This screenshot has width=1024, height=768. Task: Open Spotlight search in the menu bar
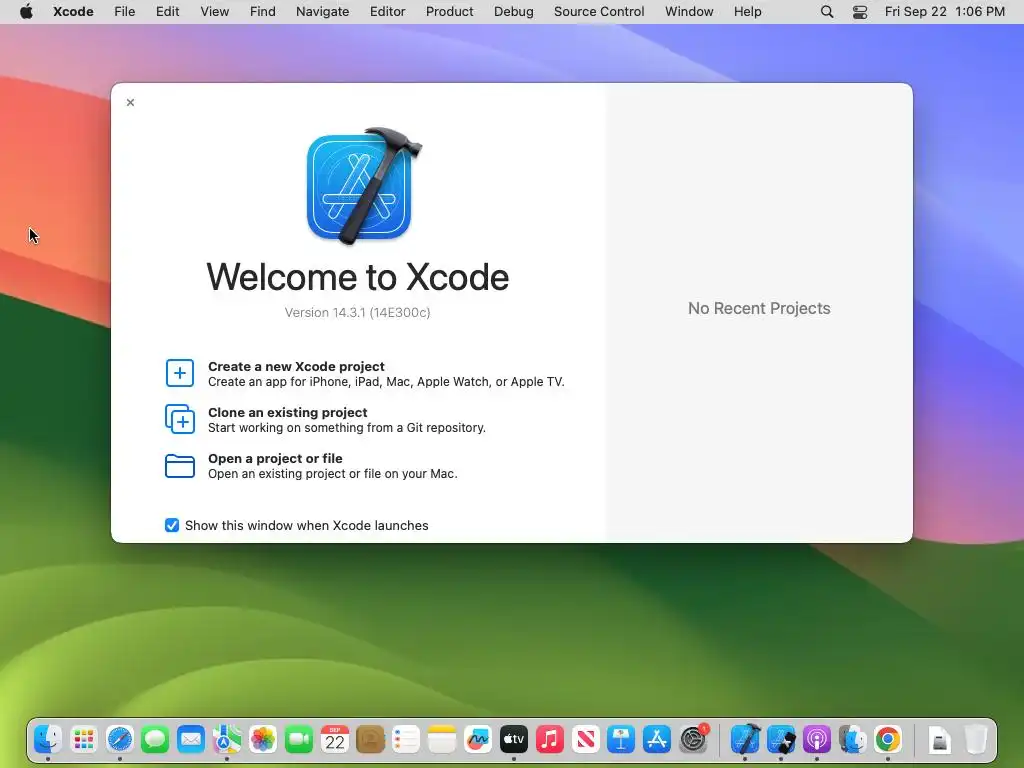(827, 12)
